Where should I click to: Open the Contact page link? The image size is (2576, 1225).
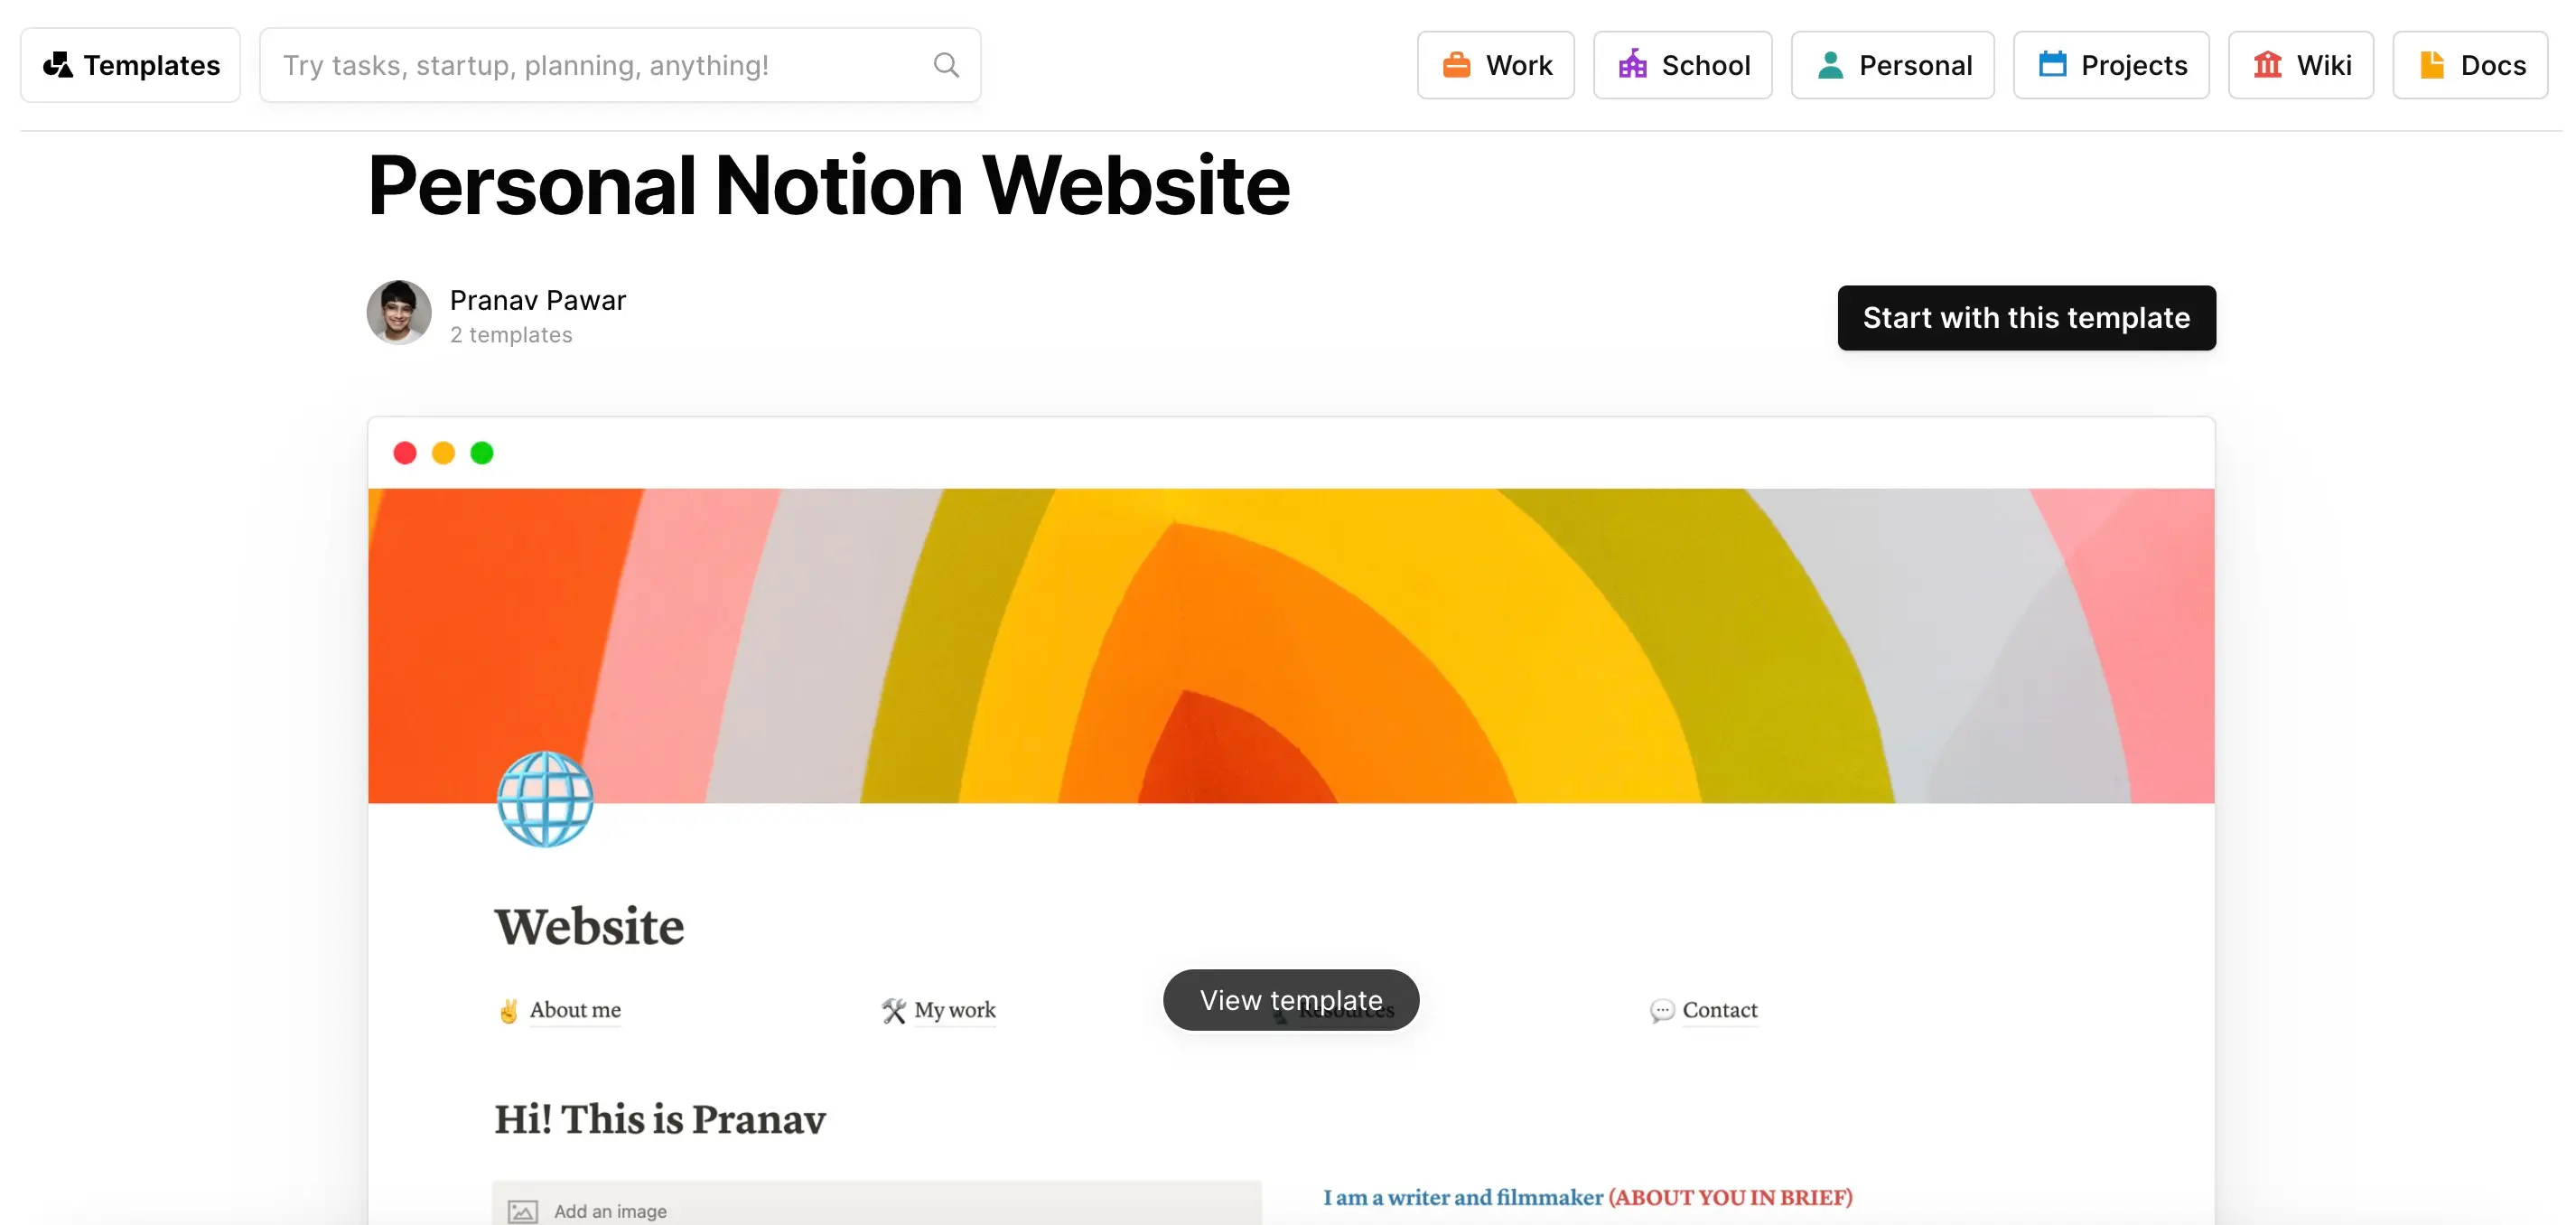coord(1719,1011)
